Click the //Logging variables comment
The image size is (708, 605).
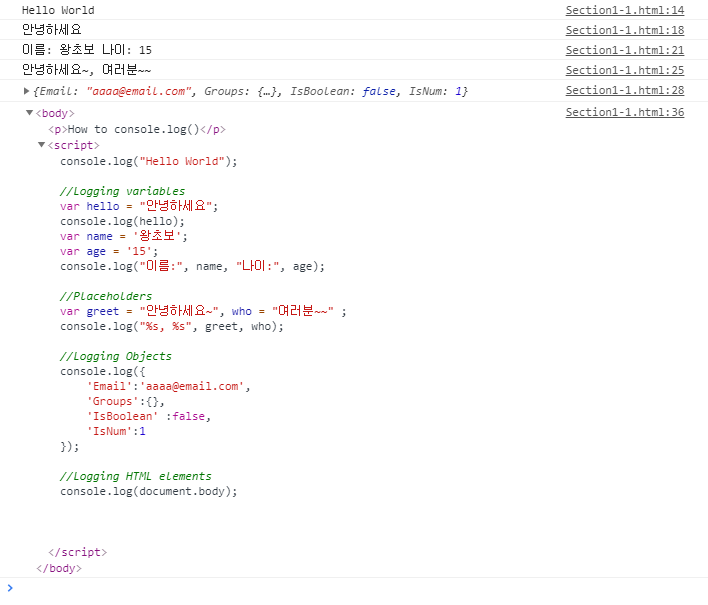coord(122,191)
